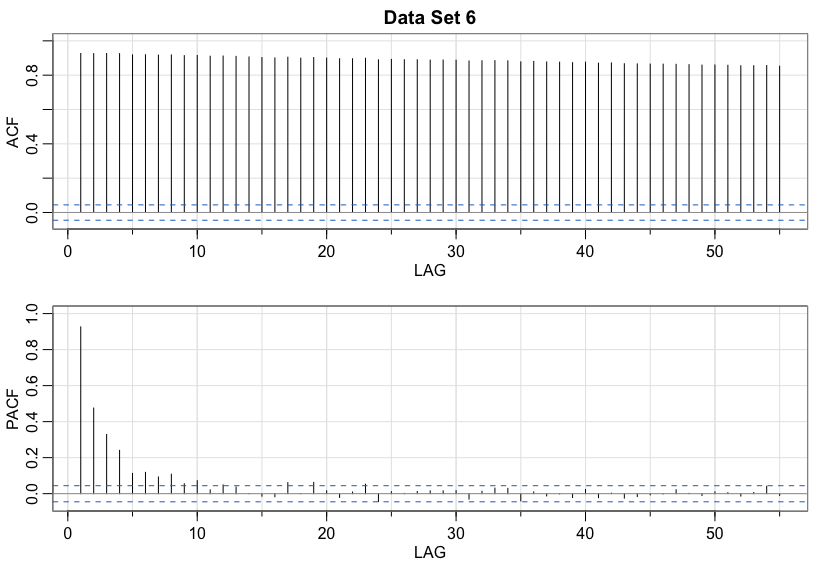The image size is (822, 564).
Task: Select the 1.0 tick label on PACF axis
Action: coord(33,315)
